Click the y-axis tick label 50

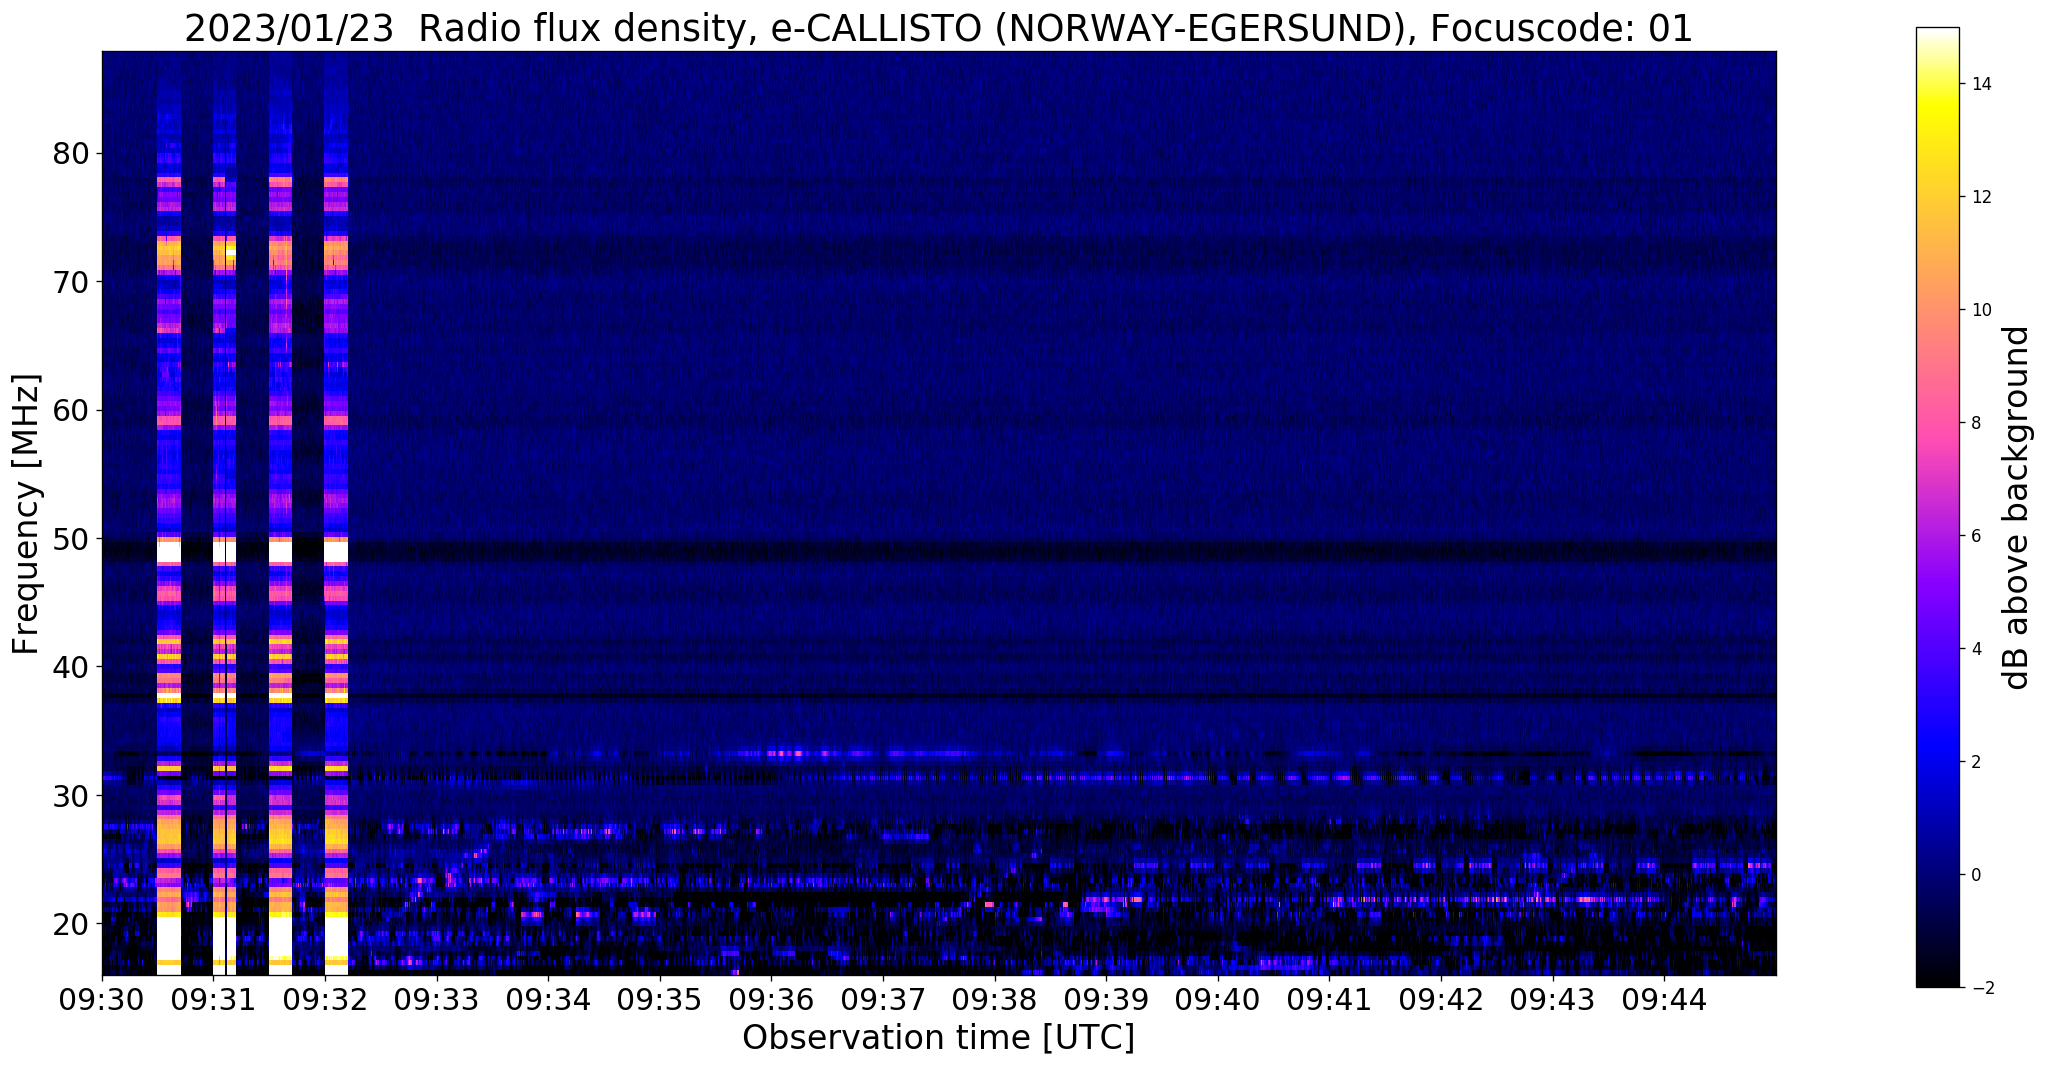71,538
